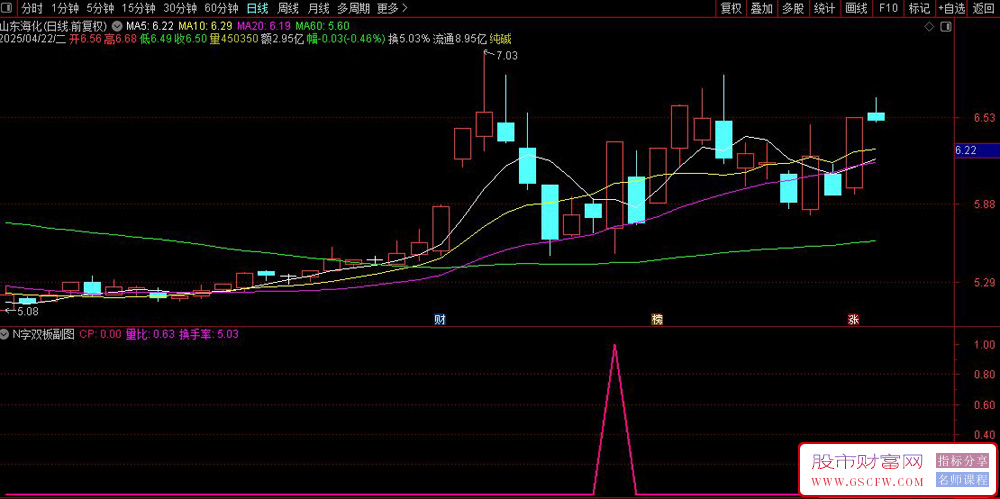
Task: Click the date 2025/04/22/二 label
Action: coord(33,39)
